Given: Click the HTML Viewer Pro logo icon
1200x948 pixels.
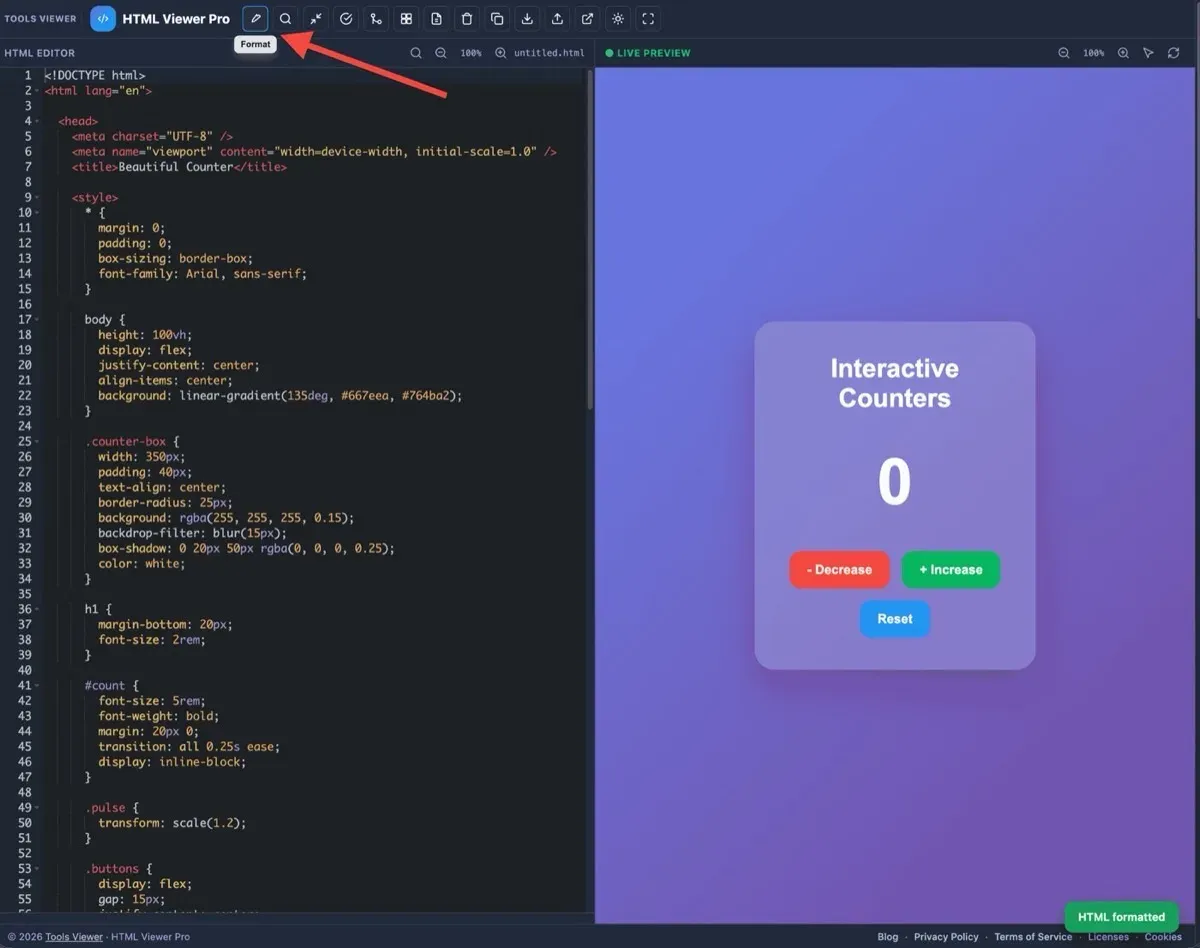Looking at the screenshot, I should point(103,18).
